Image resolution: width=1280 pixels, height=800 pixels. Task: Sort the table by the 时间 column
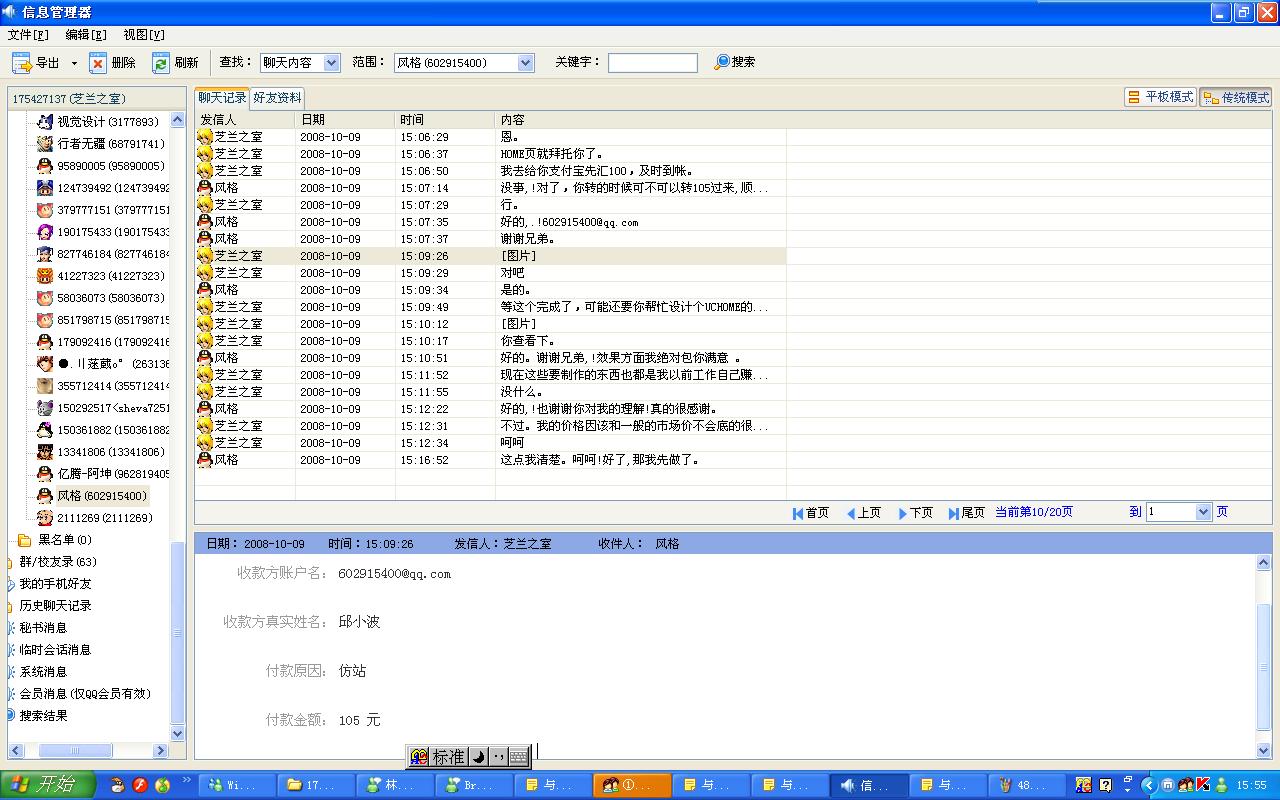click(445, 119)
